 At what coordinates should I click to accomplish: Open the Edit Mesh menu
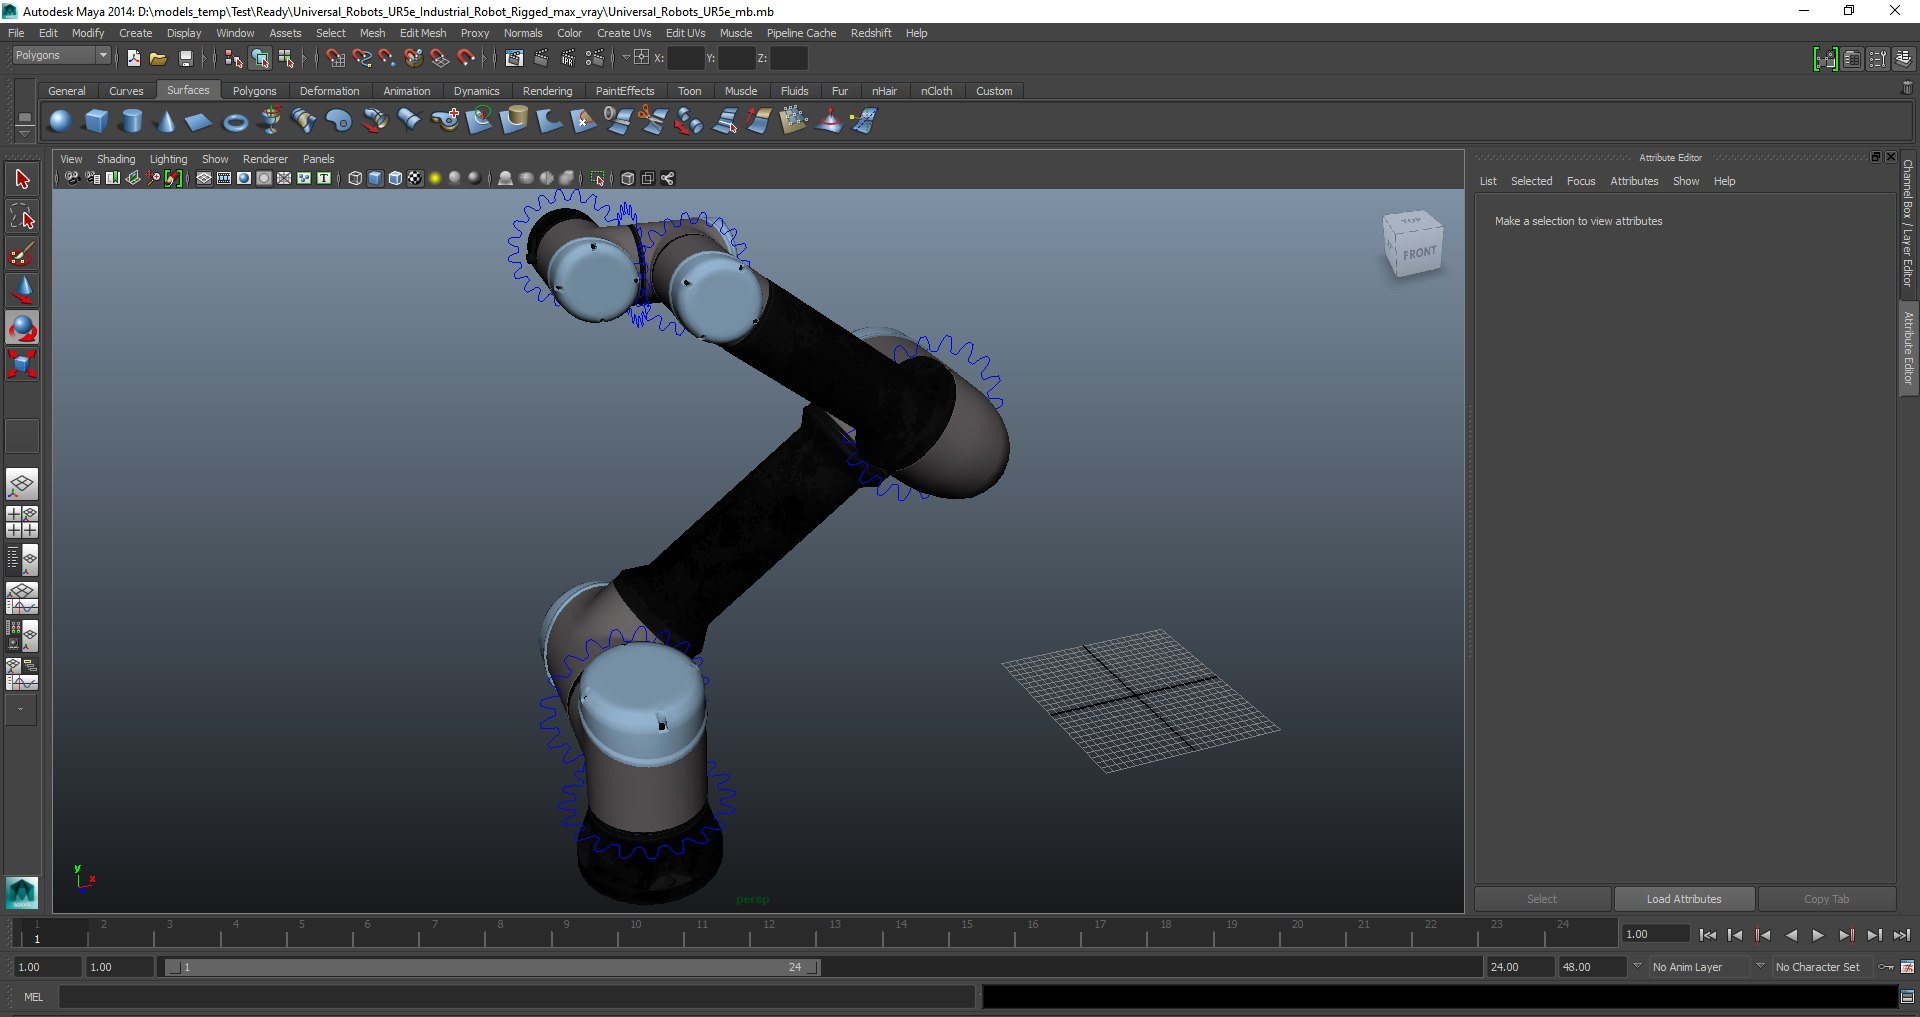[423, 33]
